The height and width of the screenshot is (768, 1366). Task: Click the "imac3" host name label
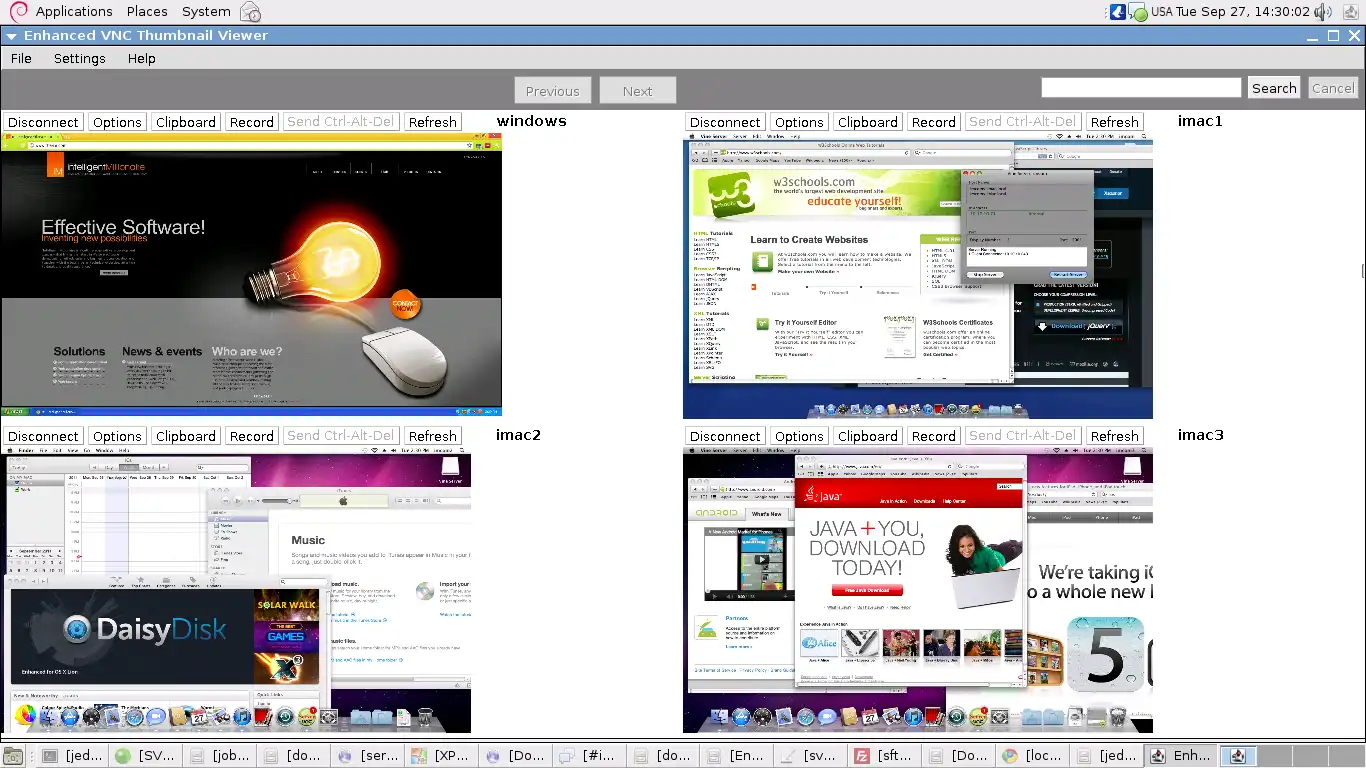[1200, 435]
